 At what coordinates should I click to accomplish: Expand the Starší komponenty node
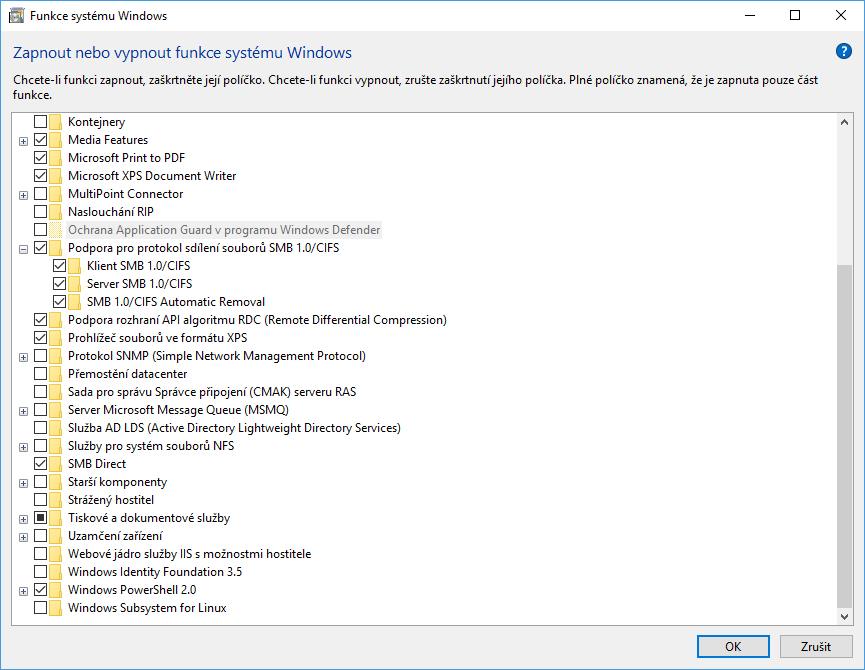tap(23, 484)
